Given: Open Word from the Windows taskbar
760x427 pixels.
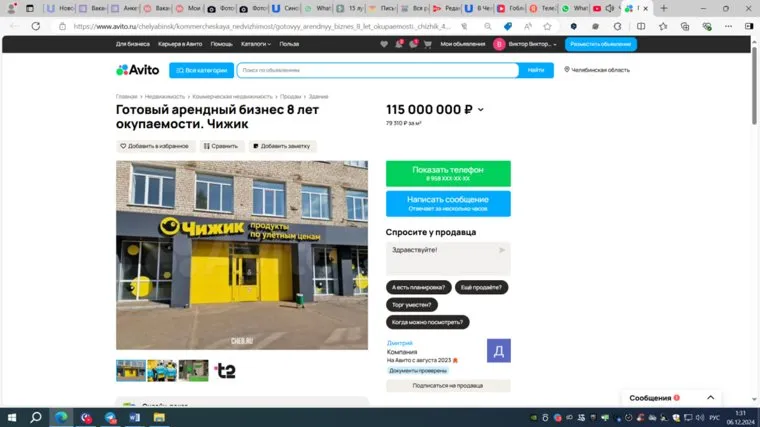Looking at the screenshot, I should [x=133, y=417].
